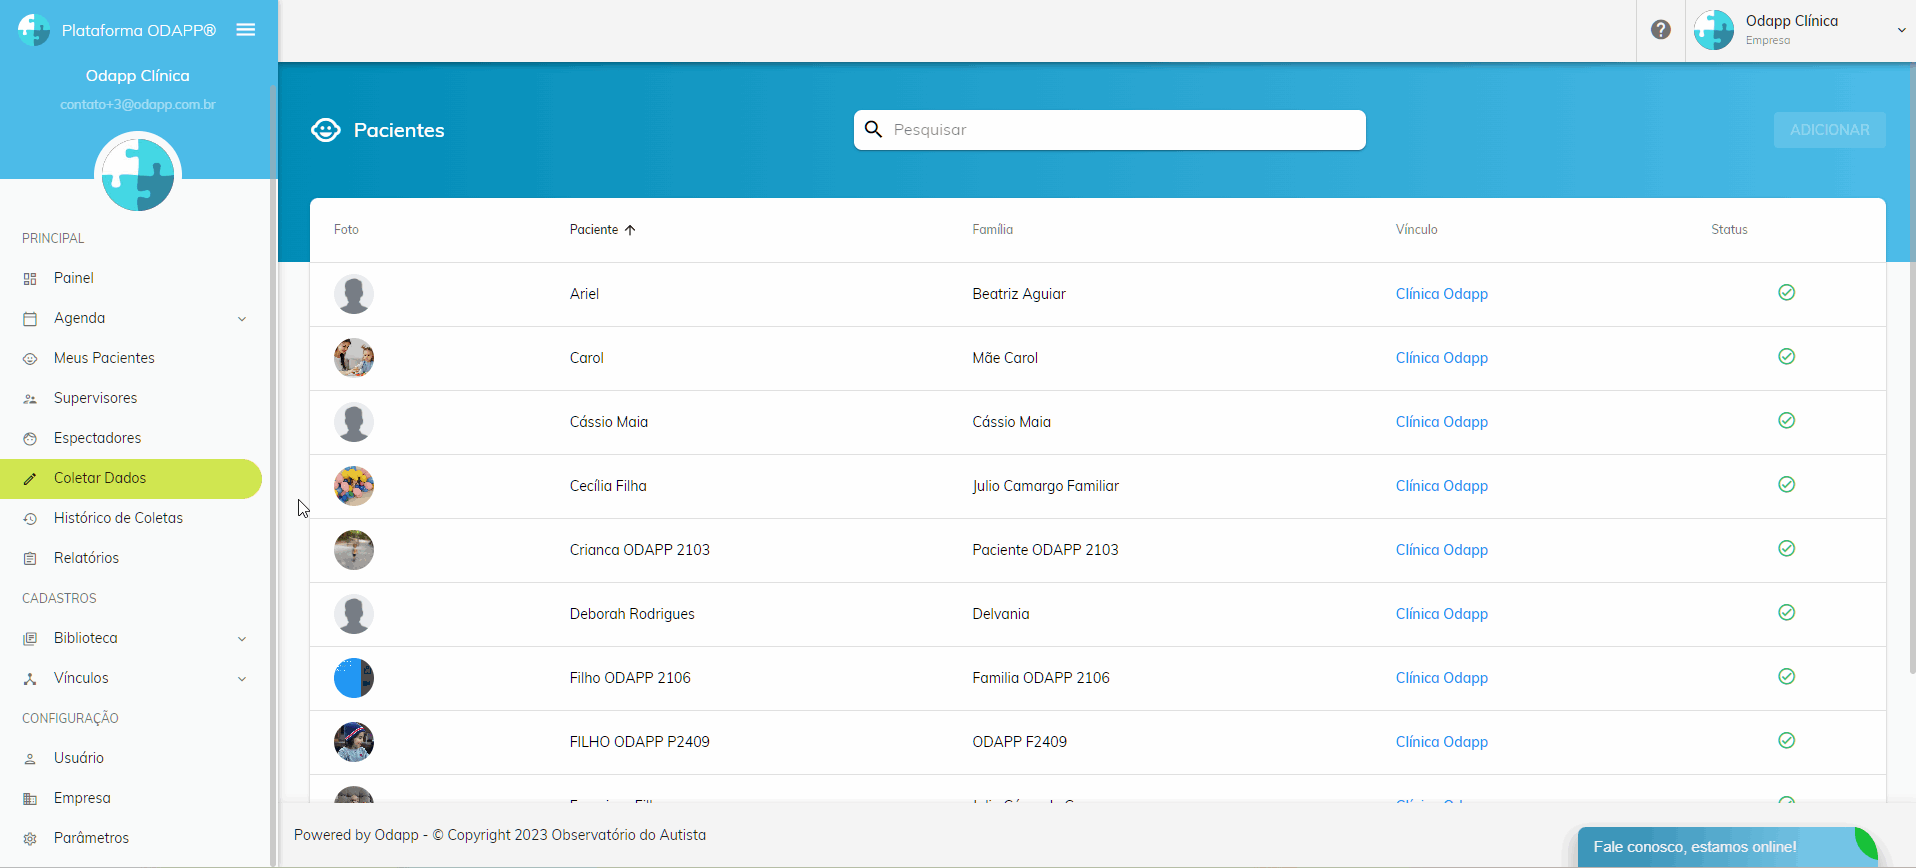Click Cássio Maia's status check icon

(1787, 420)
